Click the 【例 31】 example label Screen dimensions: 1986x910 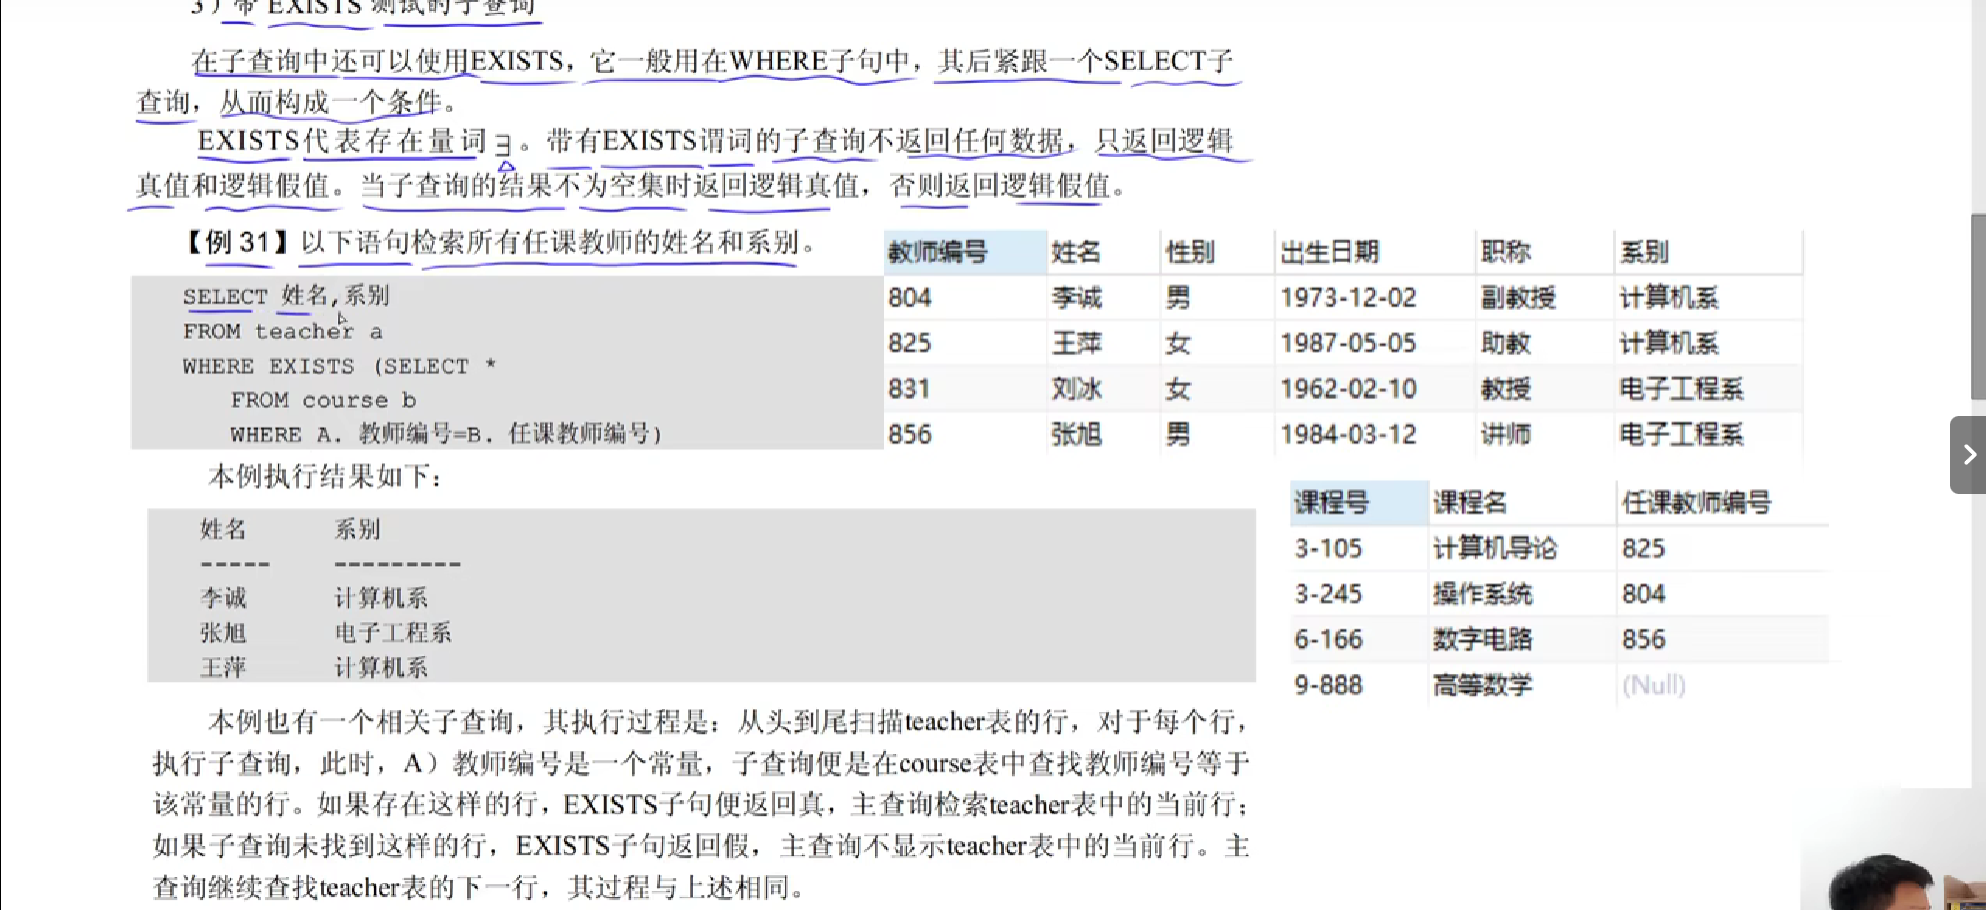tap(239, 242)
